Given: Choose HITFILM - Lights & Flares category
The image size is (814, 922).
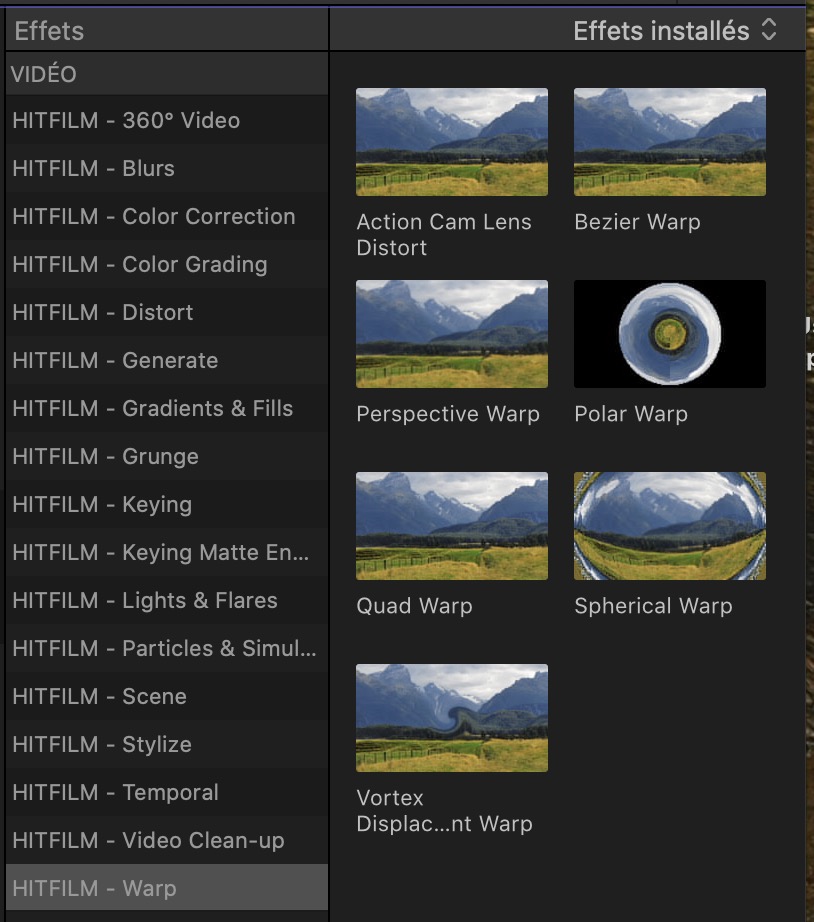Looking at the screenshot, I should (x=167, y=600).
